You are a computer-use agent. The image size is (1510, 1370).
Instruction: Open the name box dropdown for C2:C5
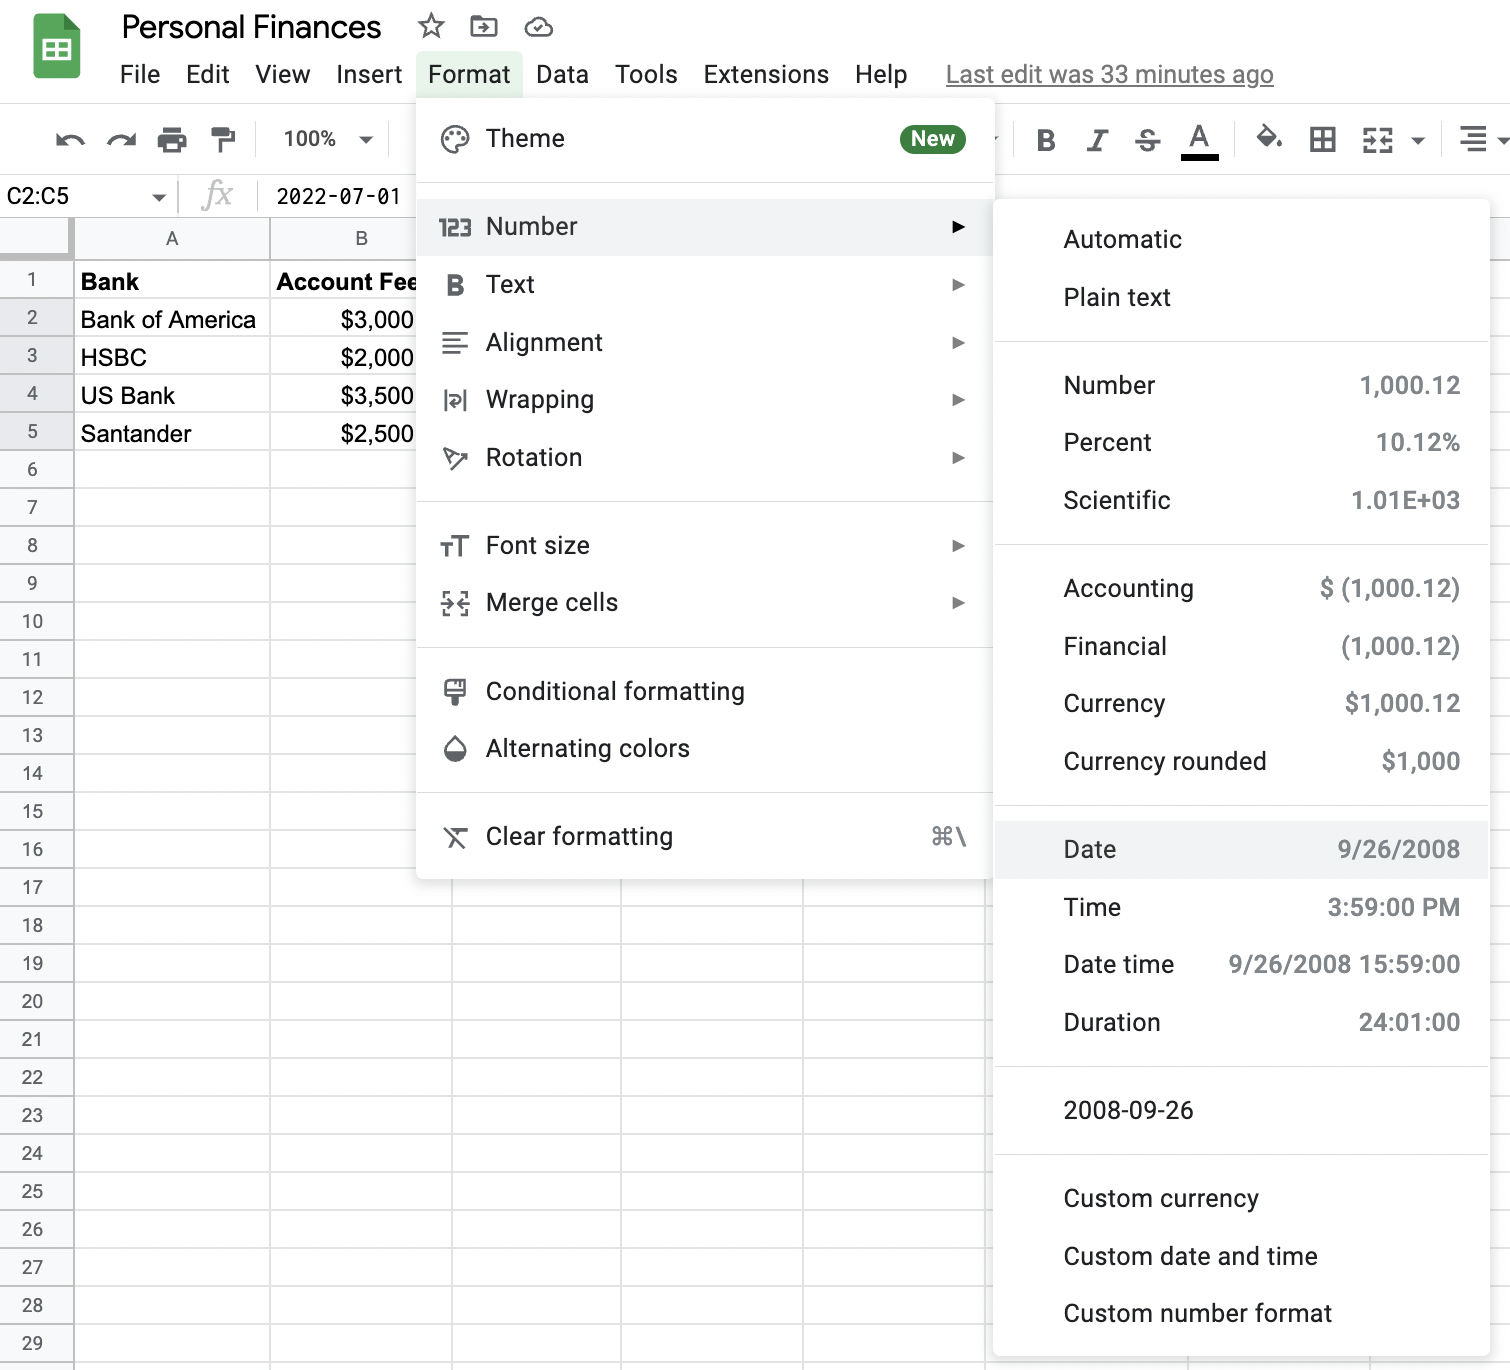coord(158,197)
